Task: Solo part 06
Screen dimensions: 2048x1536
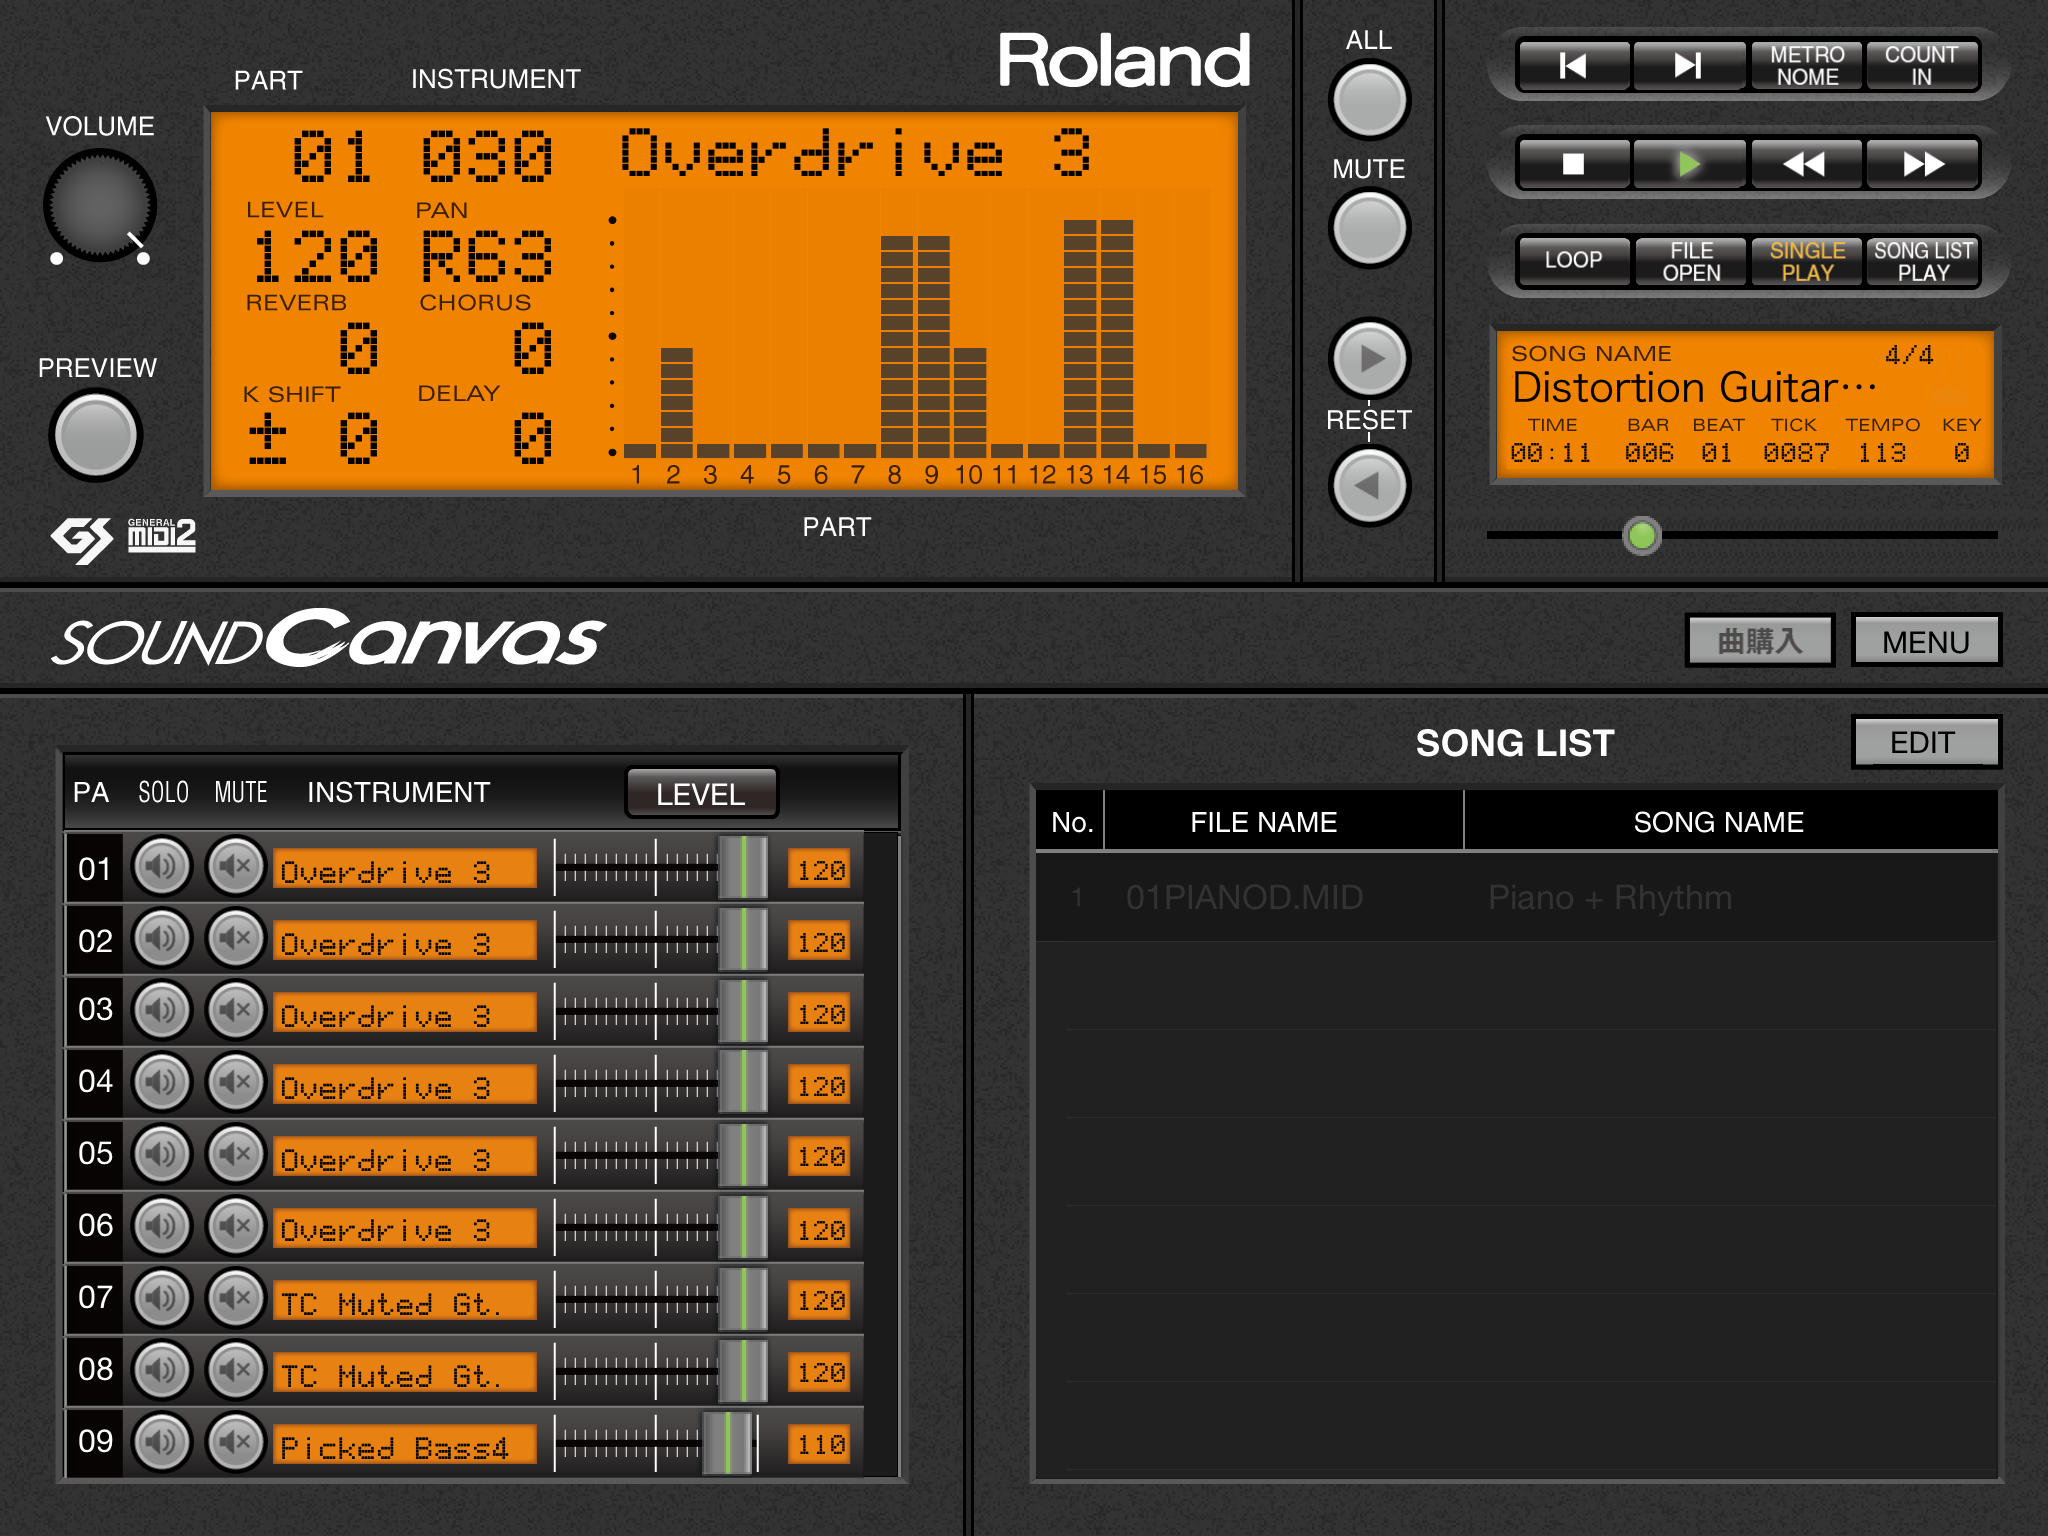Action: click(162, 1227)
